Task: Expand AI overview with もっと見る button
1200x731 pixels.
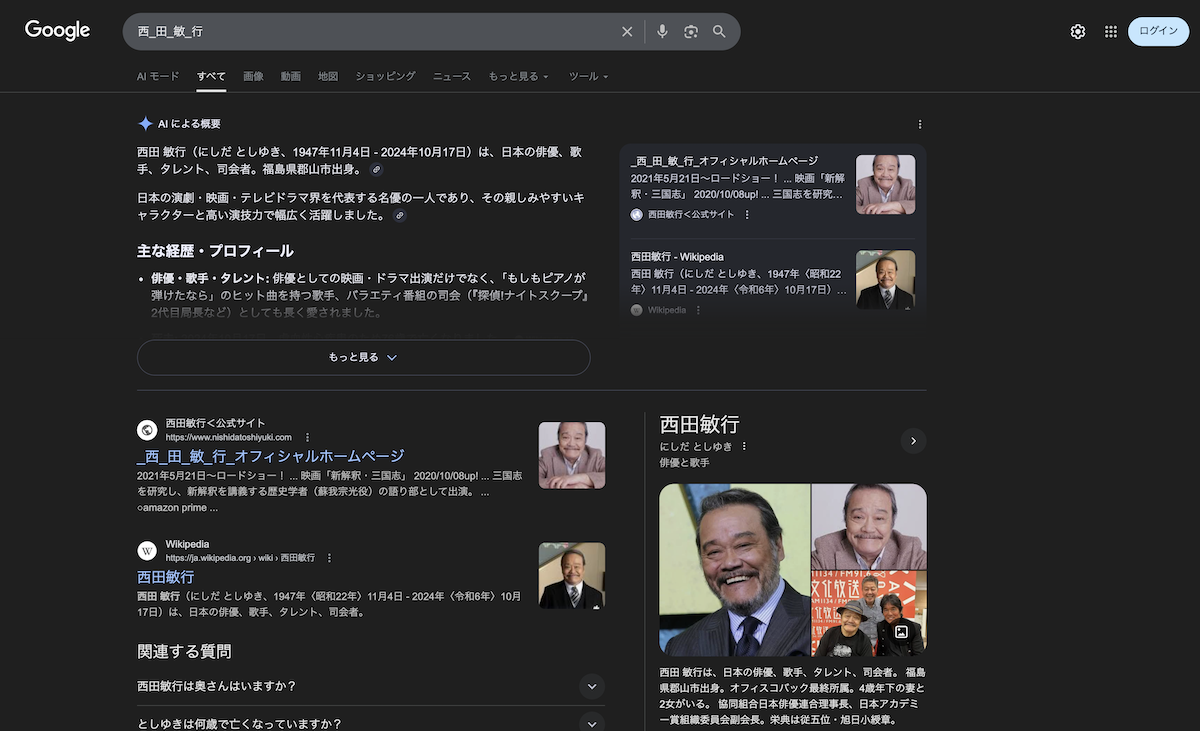Action: coord(363,357)
